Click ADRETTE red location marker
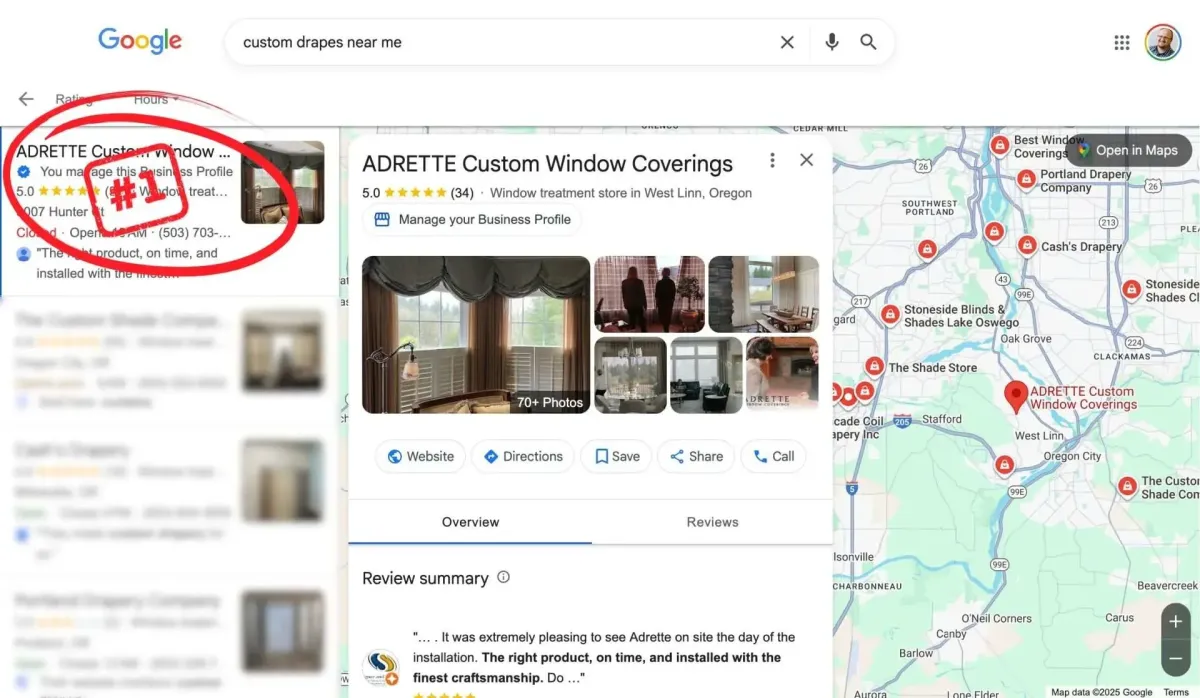 [x=1016, y=397]
